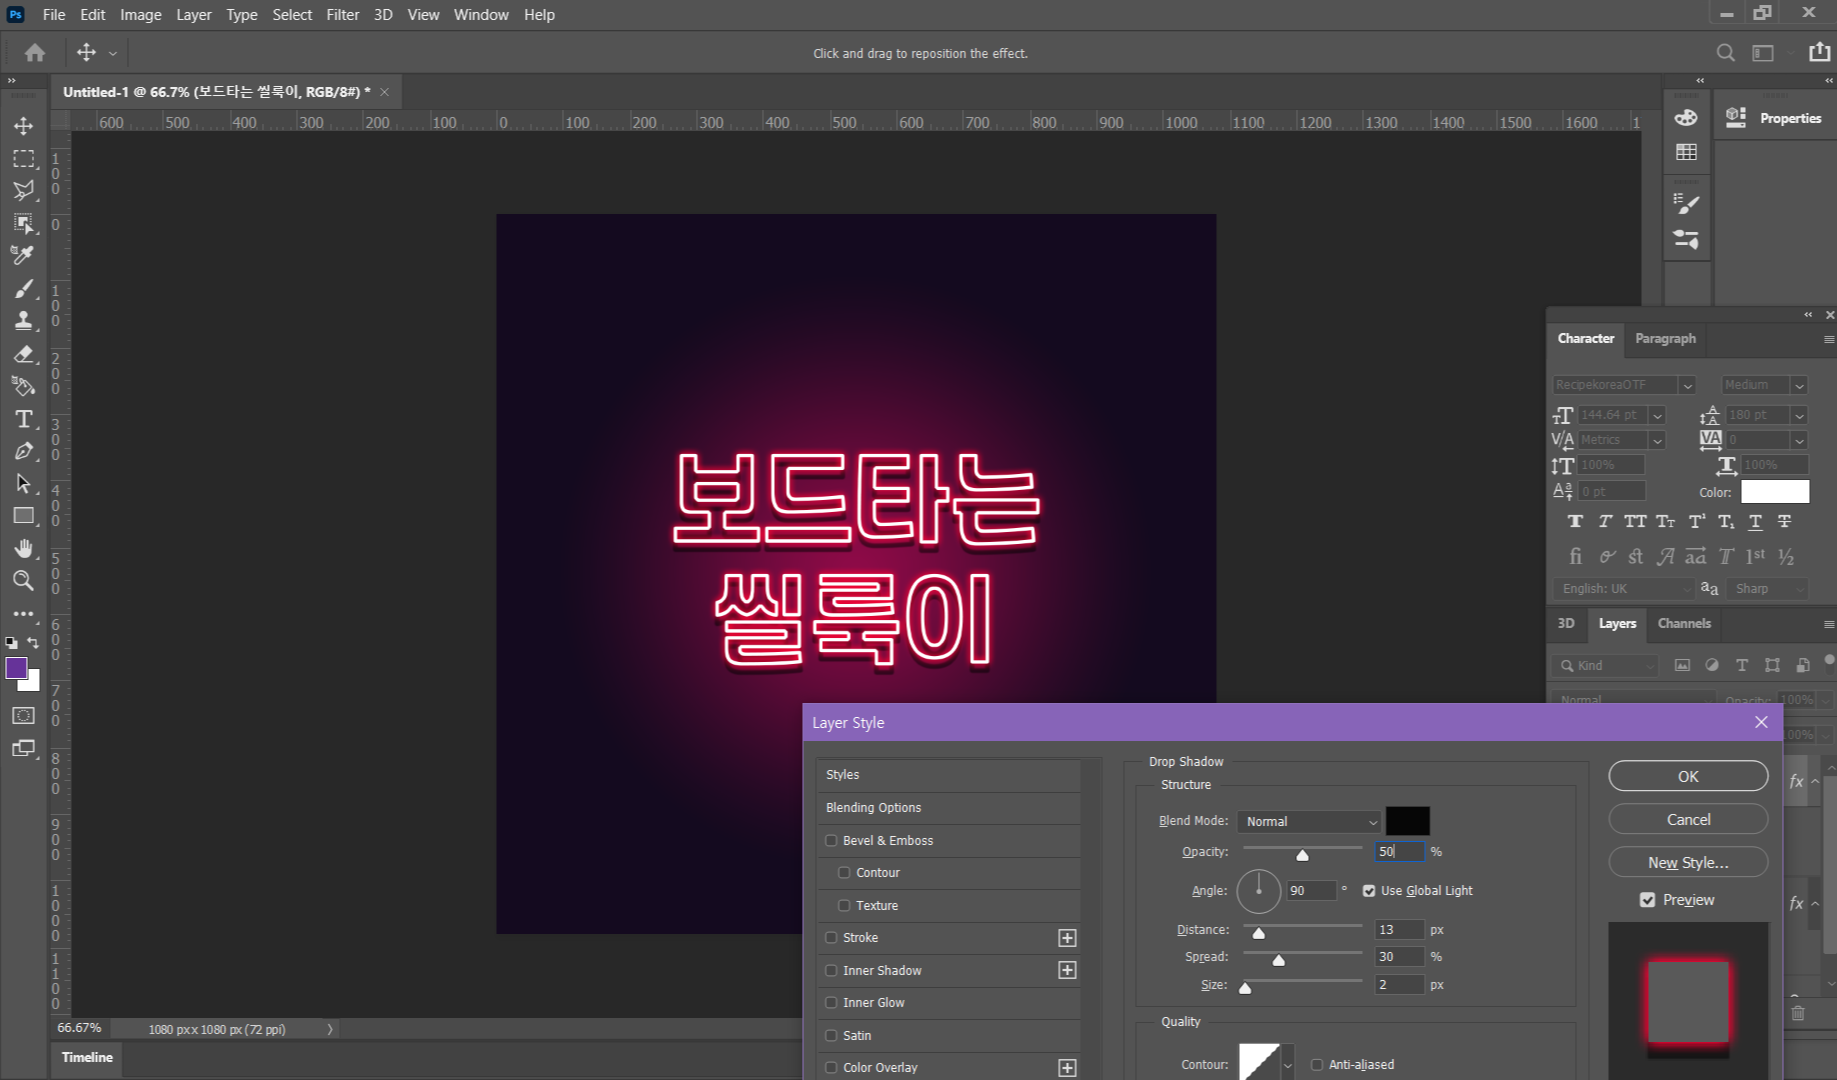Viewport: 1837px width, 1080px height.
Task: Toggle the Preview checkbox
Action: click(1648, 900)
